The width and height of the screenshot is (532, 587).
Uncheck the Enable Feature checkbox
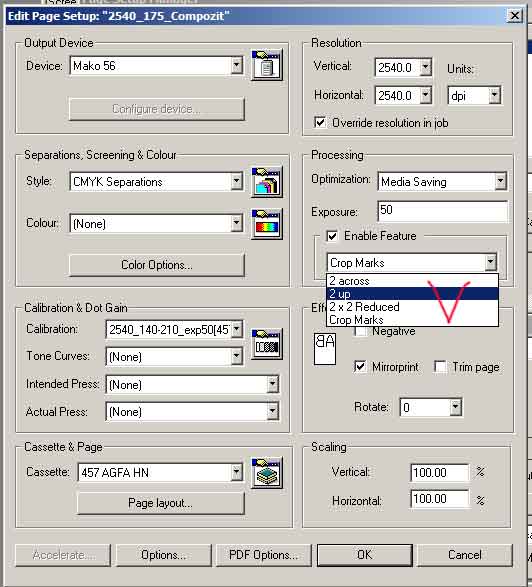332,236
